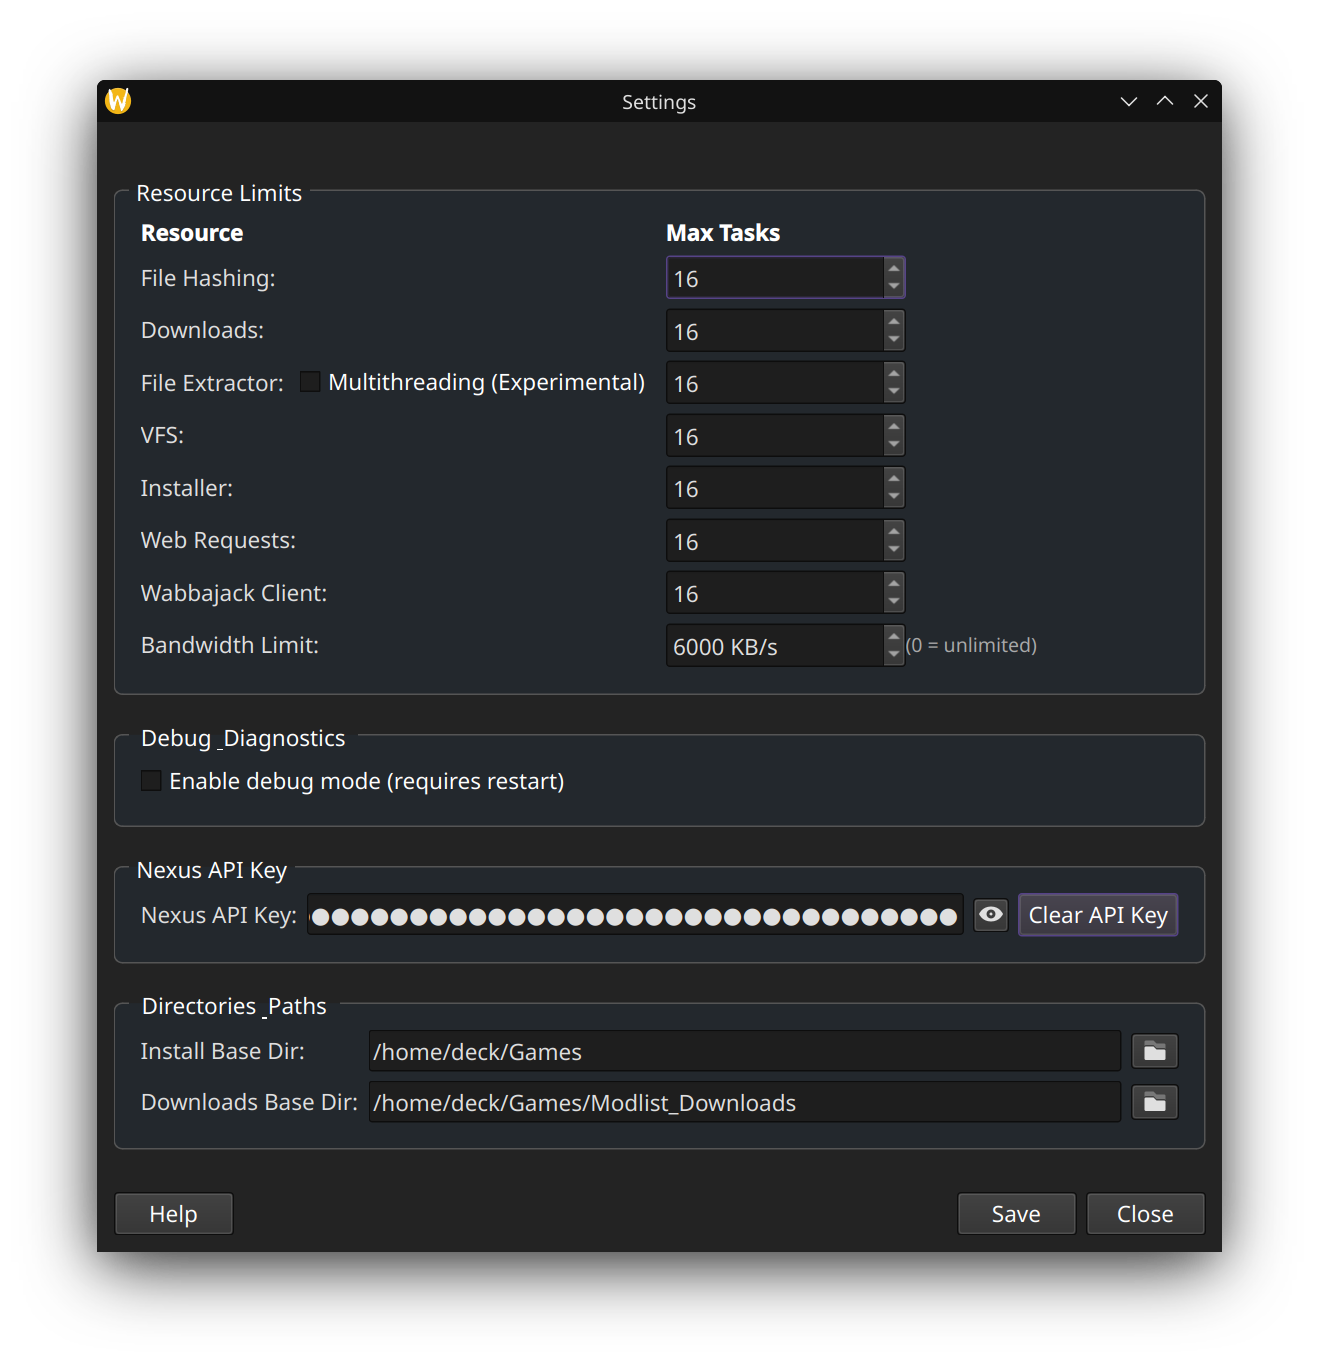Increase File Hashing max tasks with up arrow

pos(894,269)
